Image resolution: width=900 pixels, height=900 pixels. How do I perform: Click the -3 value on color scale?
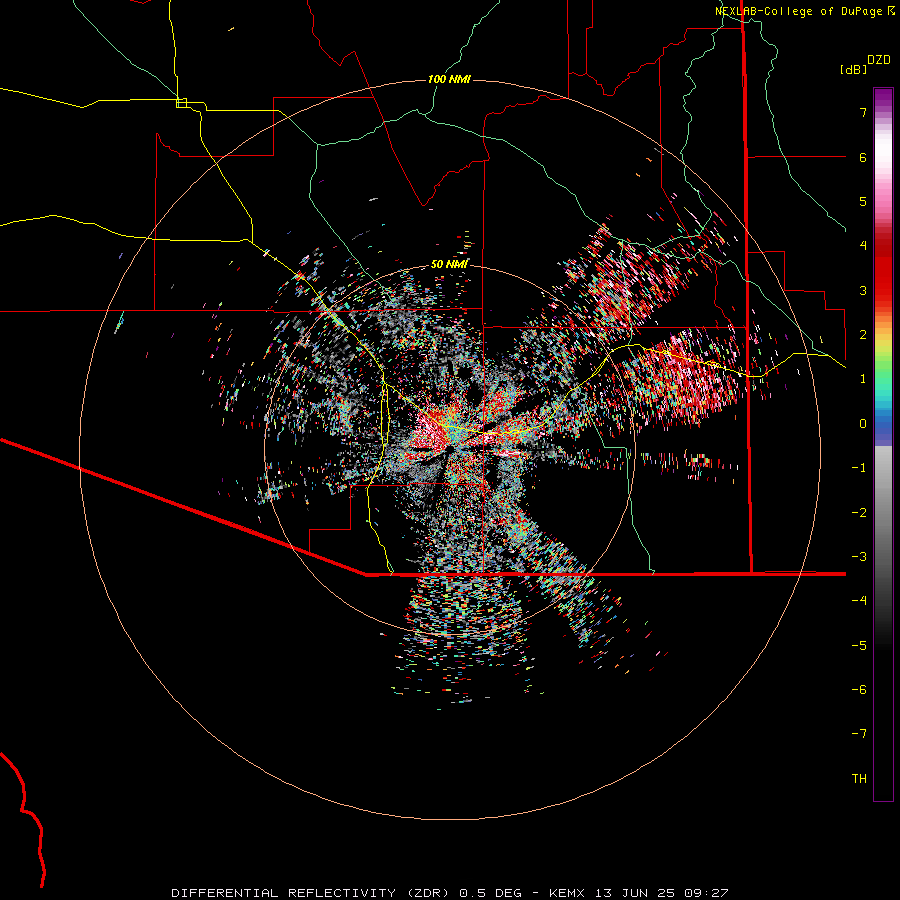click(x=859, y=557)
